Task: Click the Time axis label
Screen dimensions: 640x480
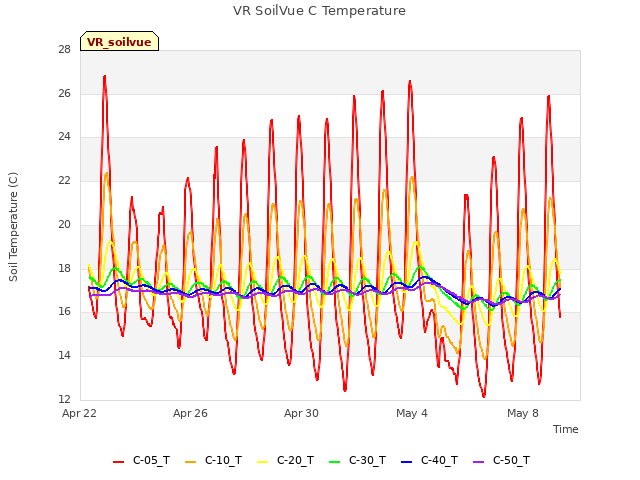Action: [x=566, y=429]
